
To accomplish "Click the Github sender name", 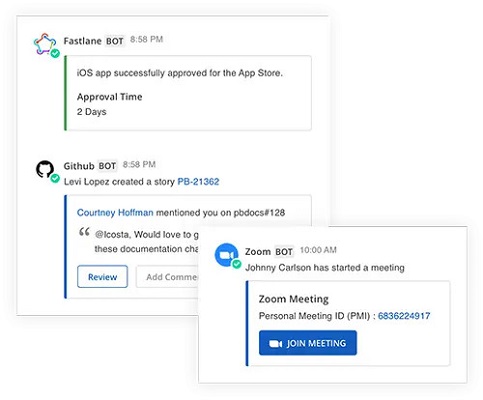I will [x=79, y=166].
